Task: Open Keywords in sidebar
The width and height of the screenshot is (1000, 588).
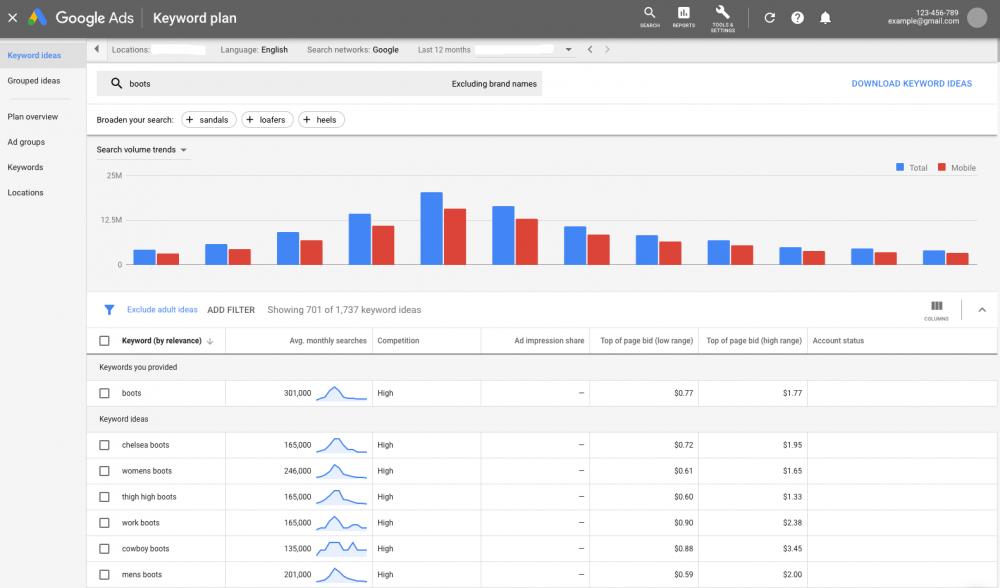Action: click(26, 167)
